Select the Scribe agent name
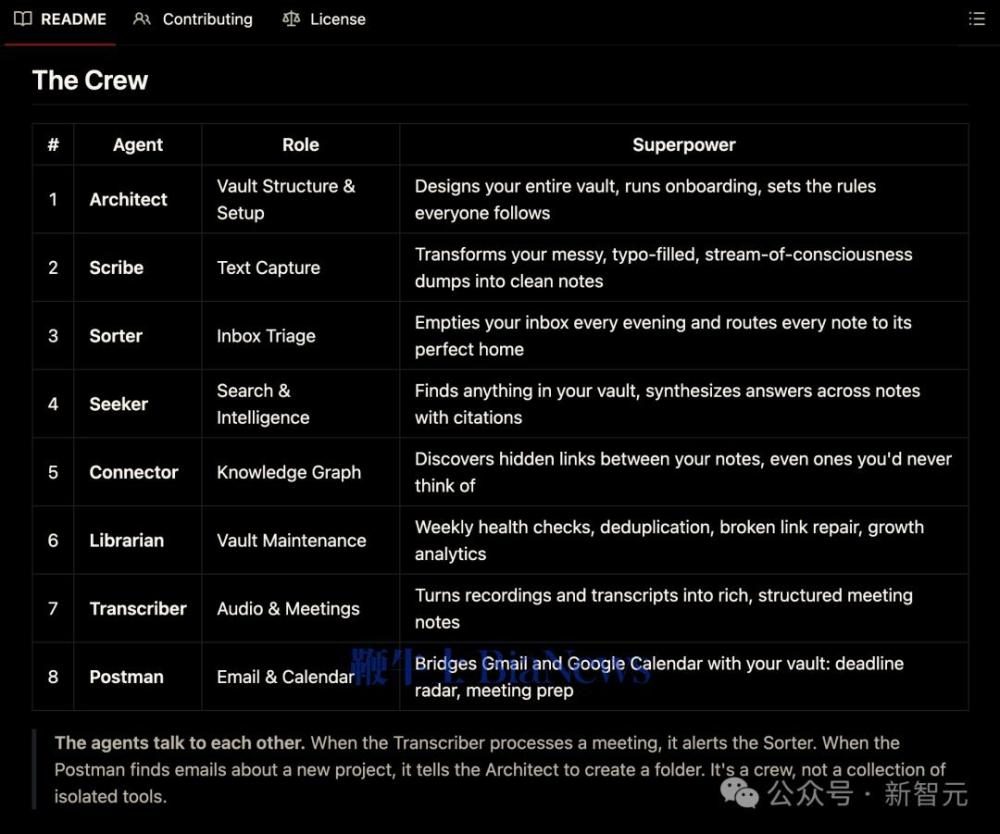This screenshot has width=1000, height=834. [116, 268]
